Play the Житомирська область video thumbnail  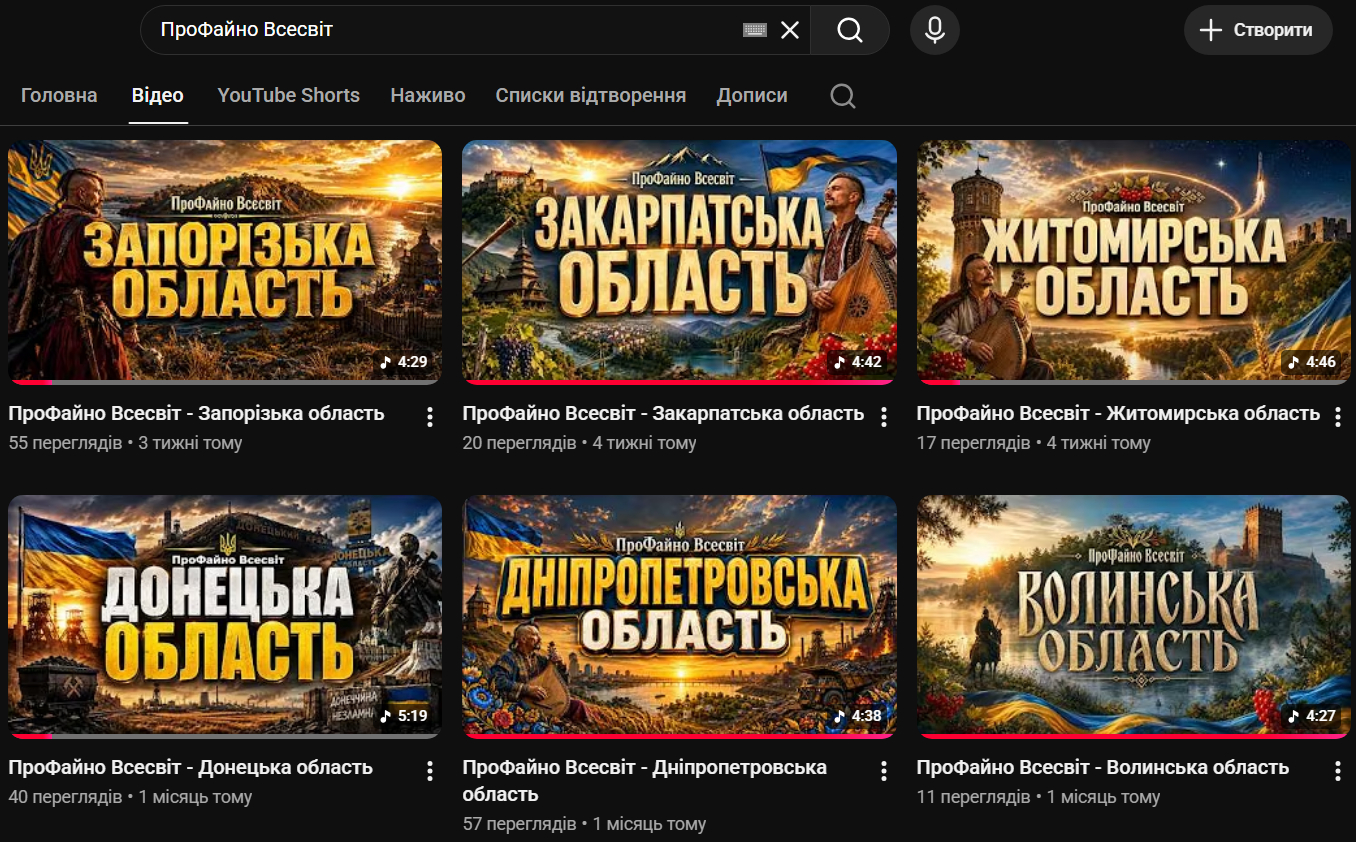(1132, 262)
